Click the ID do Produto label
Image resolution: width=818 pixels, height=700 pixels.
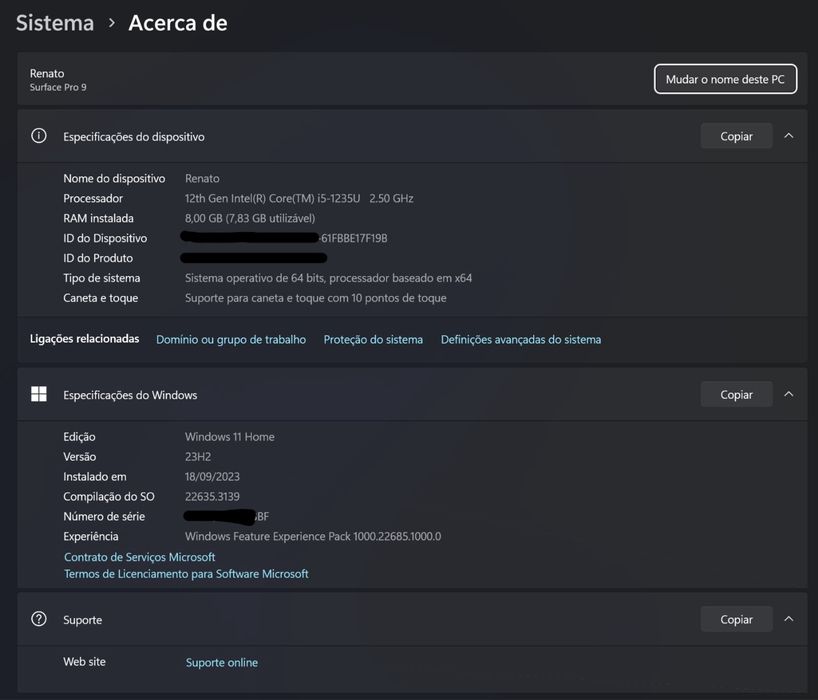(x=98, y=258)
